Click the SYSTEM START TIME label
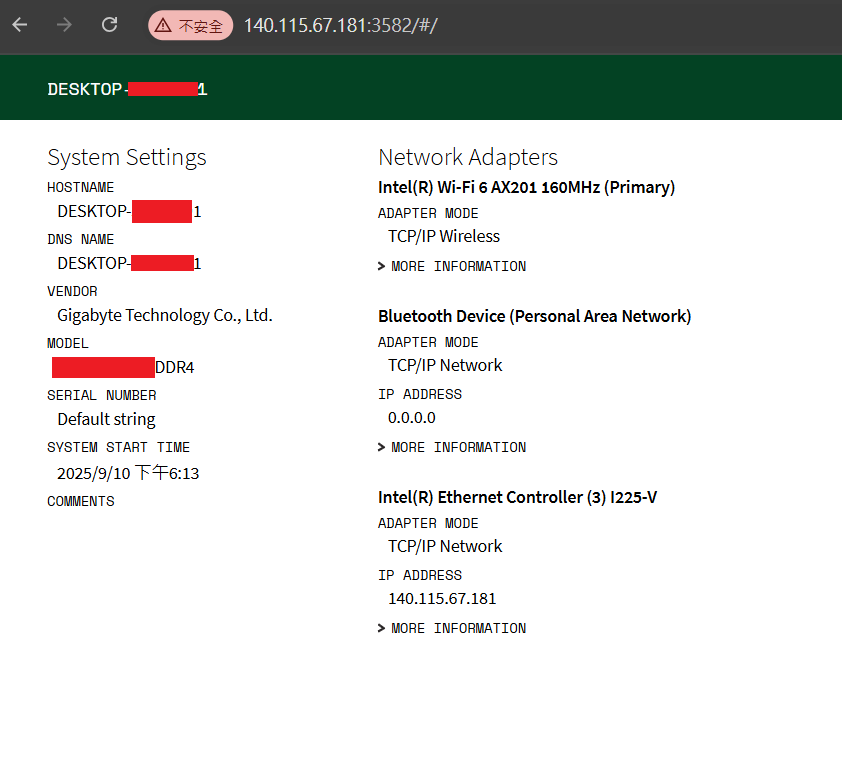842x757 pixels. [x=119, y=448]
